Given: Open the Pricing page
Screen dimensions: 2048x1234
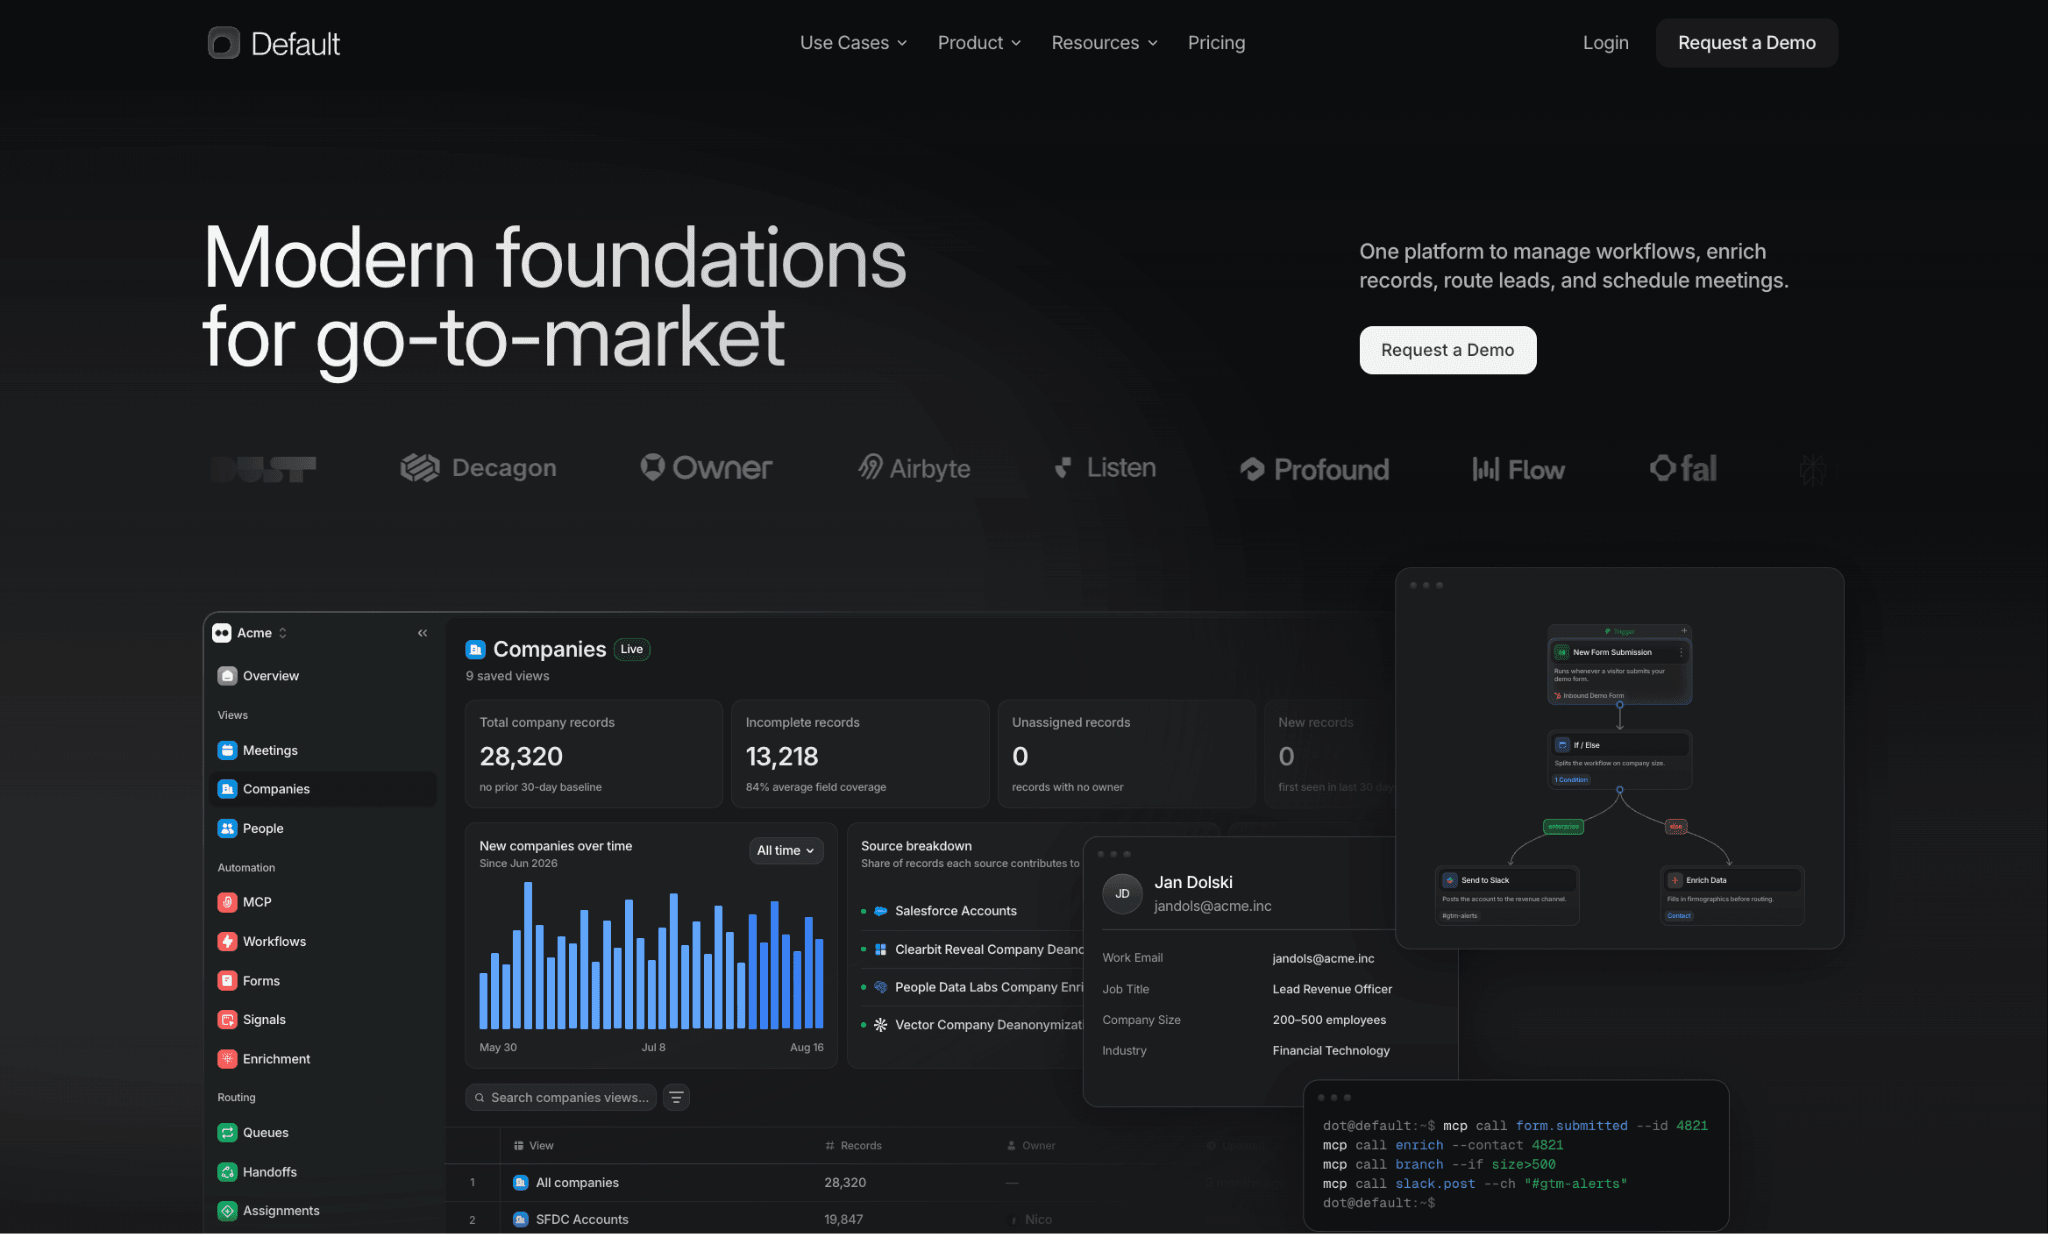Looking at the screenshot, I should coord(1217,43).
